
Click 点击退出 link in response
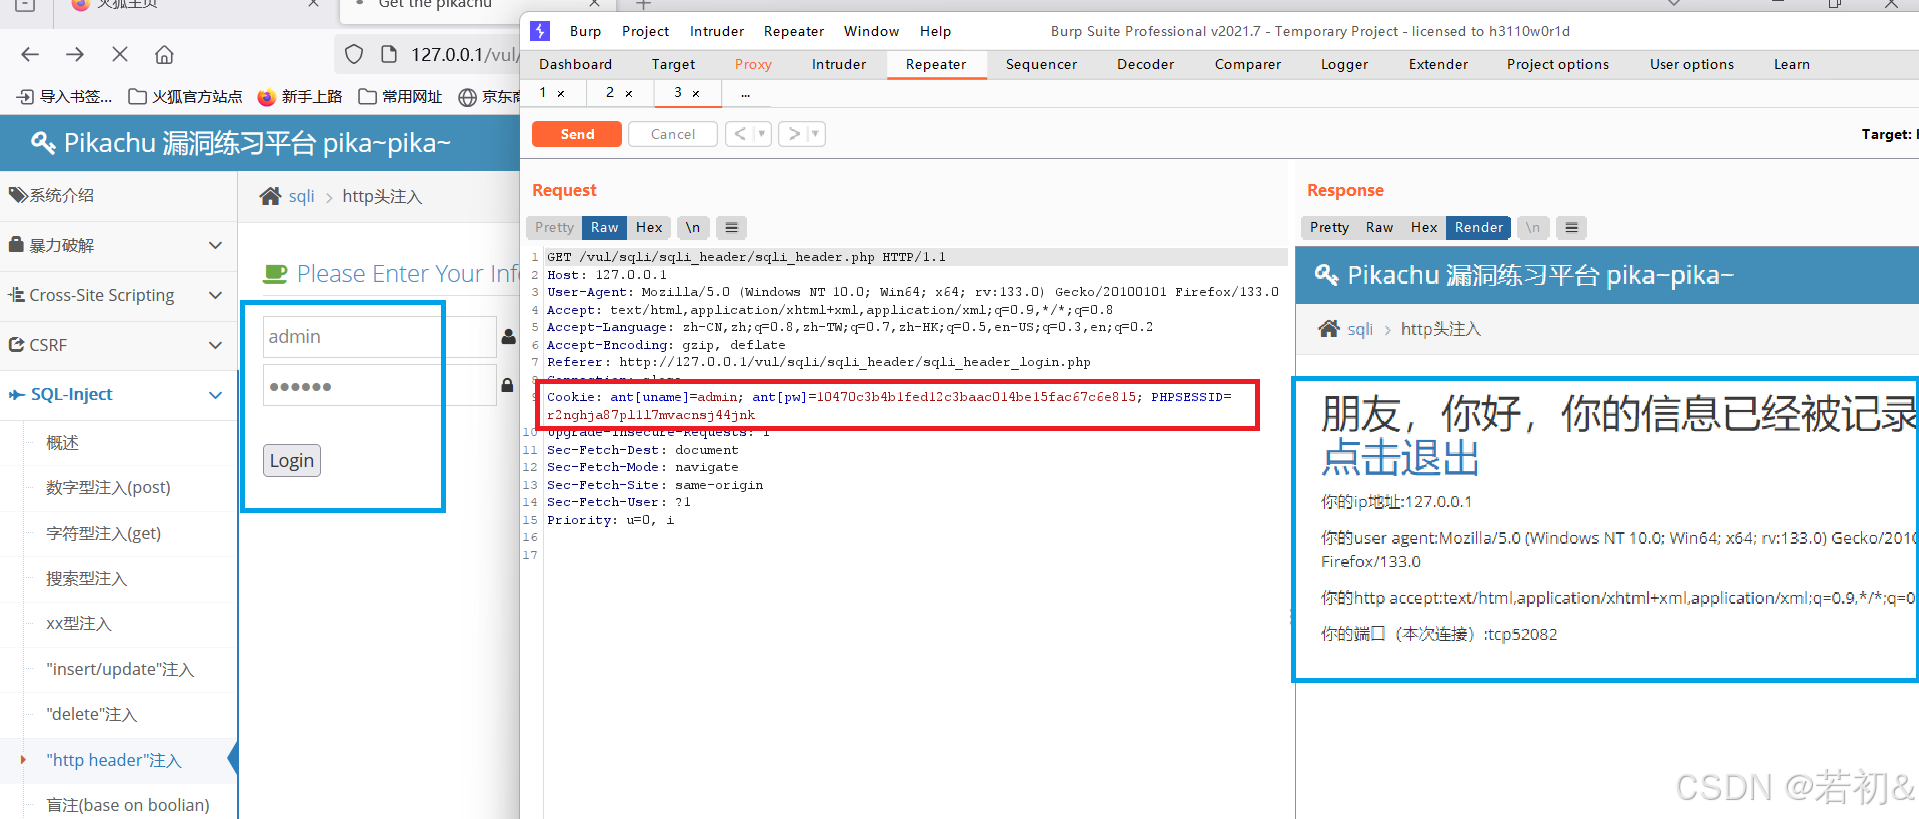pos(1400,459)
